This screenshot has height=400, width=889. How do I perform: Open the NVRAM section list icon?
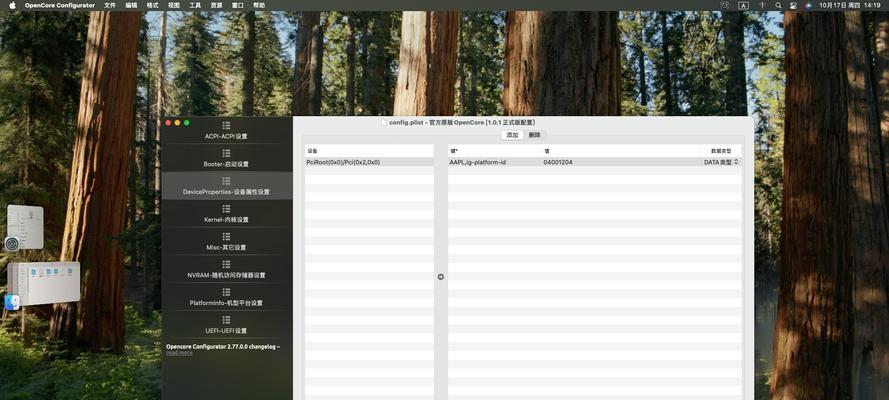click(x=226, y=264)
